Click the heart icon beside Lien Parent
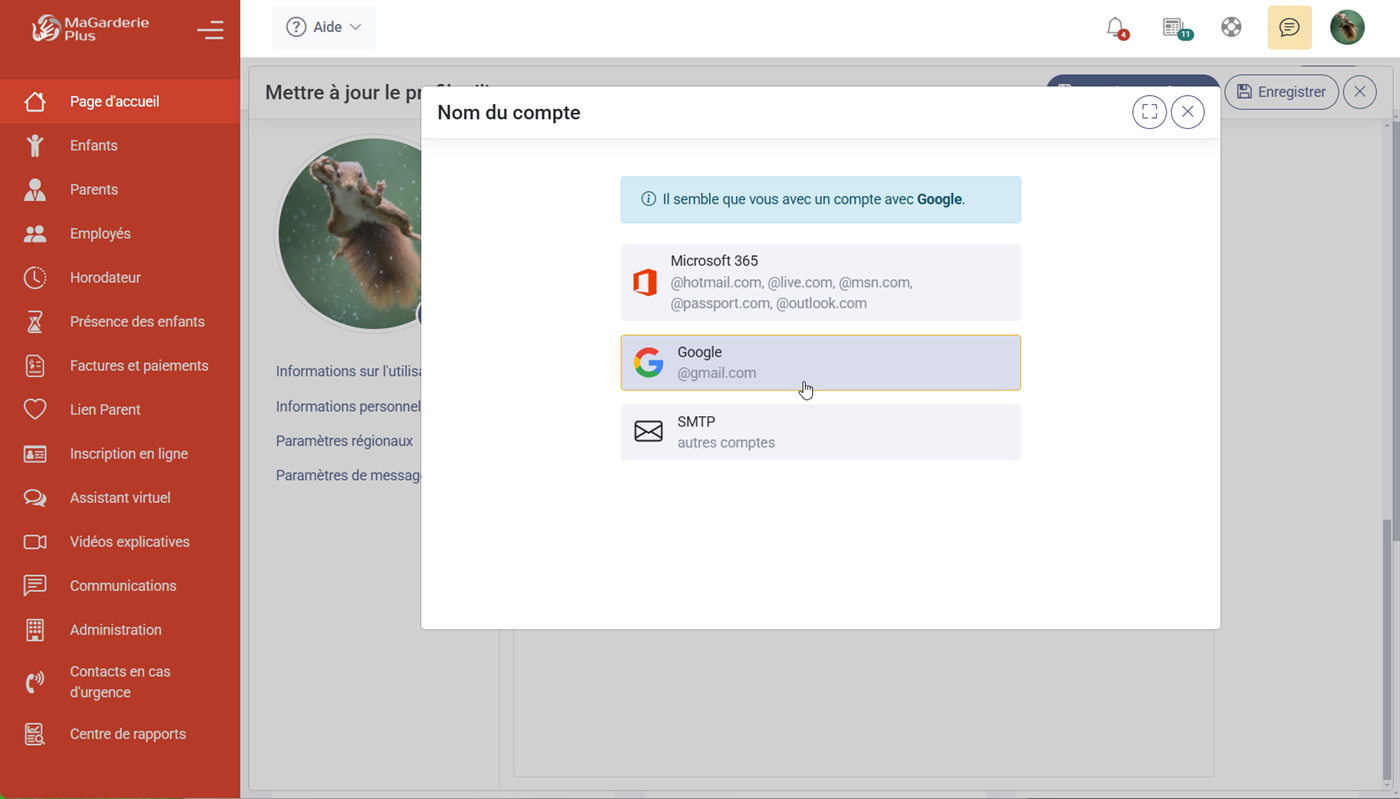 click(x=35, y=409)
